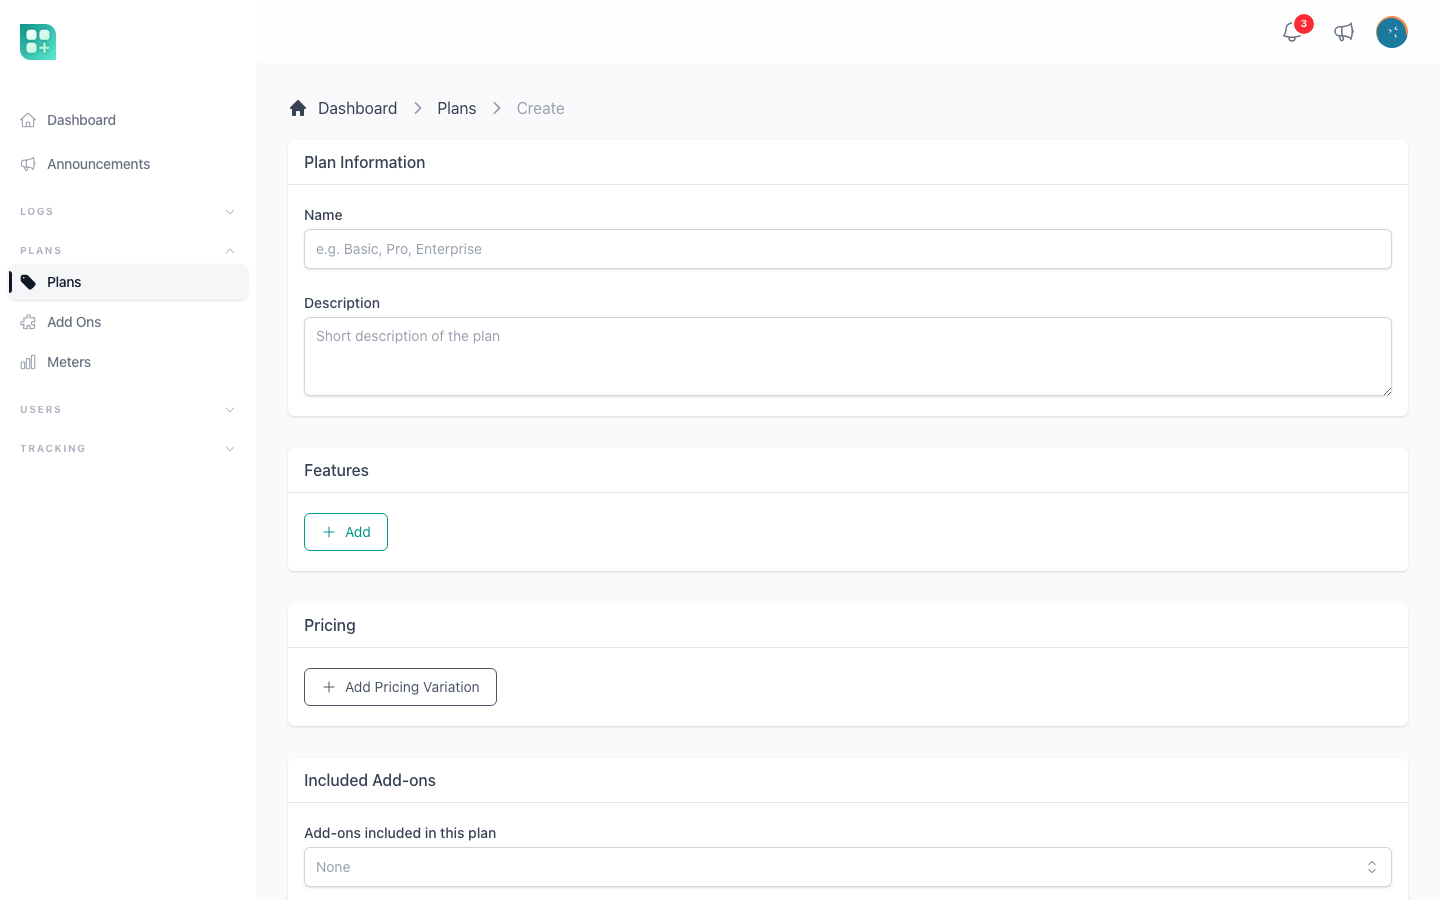The width and height of the screenshot is (1440, 900).
Task: Expand the Tracking sidebar section
Action: (128, 449)
